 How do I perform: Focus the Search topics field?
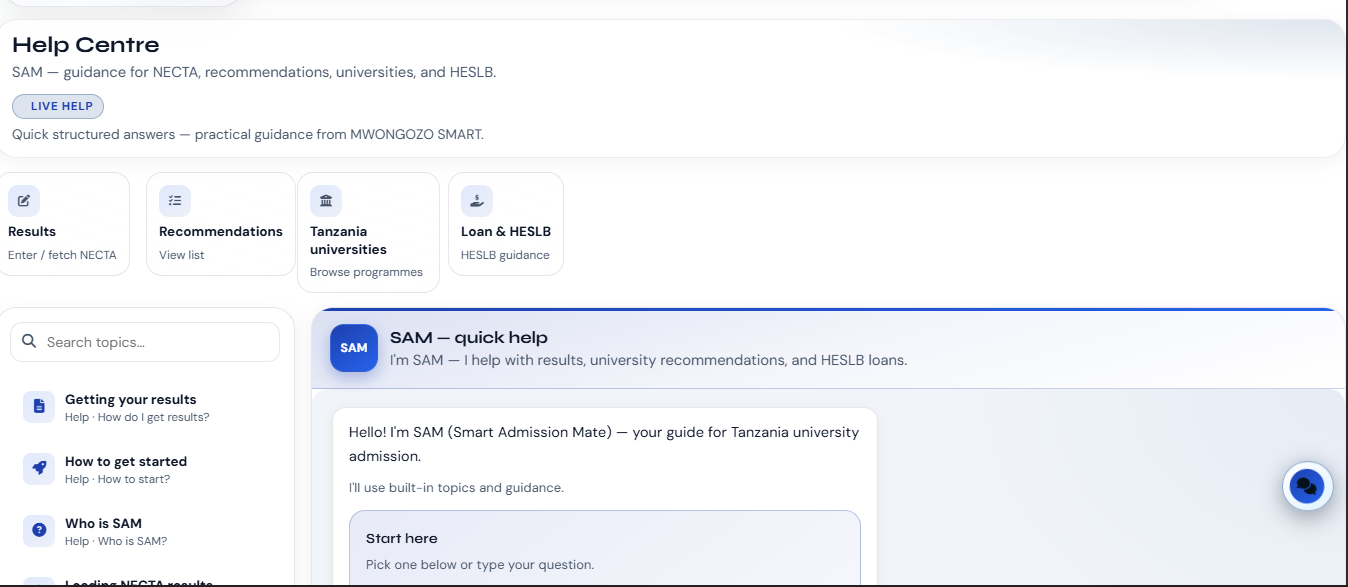[145, 342]
